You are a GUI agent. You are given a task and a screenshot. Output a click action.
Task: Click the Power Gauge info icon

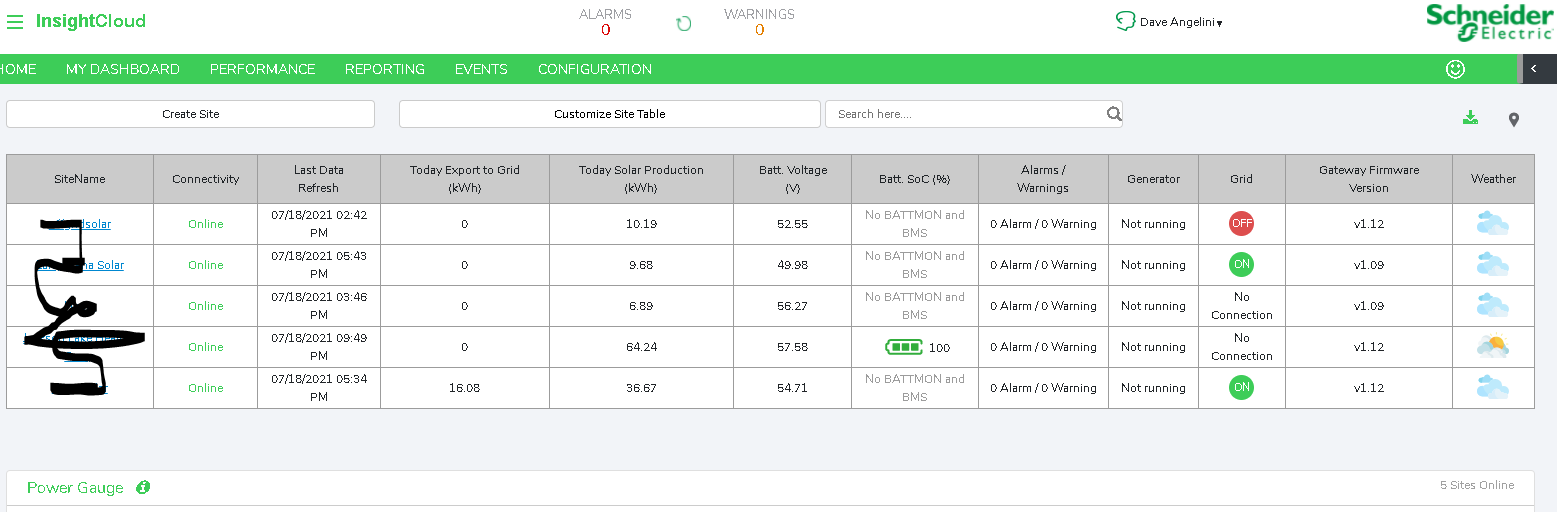pos(143,487)
